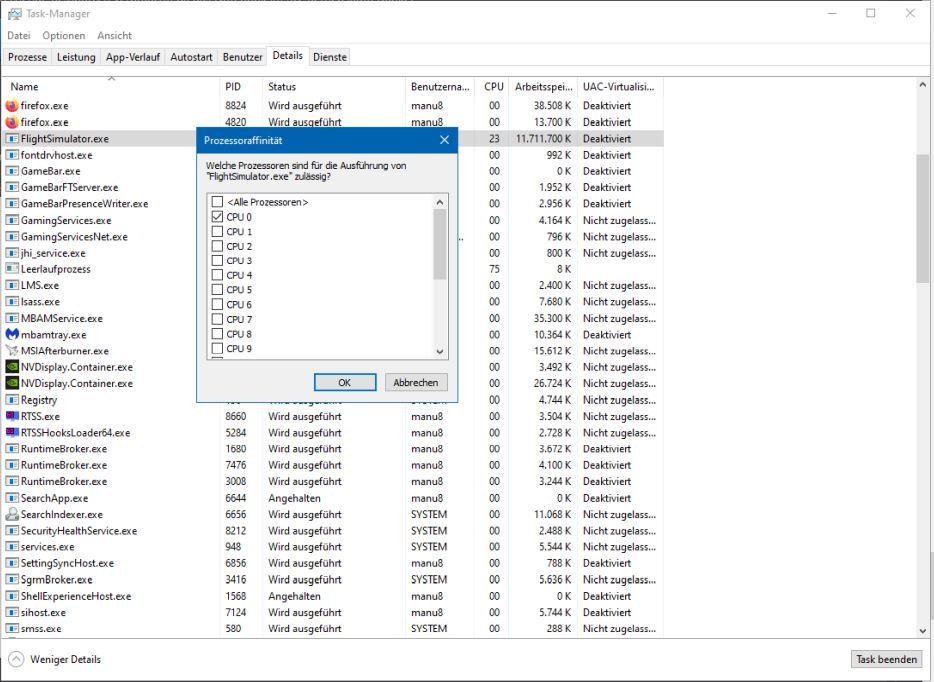Click the Task beenden button
The image size is (934, 682).
pyautogui.click(x=886, y=659)
